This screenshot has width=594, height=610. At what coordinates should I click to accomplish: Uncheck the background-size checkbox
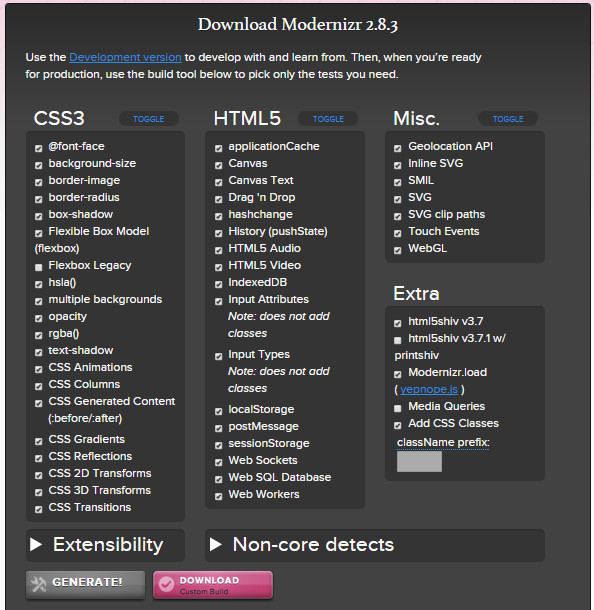point(39,165)
